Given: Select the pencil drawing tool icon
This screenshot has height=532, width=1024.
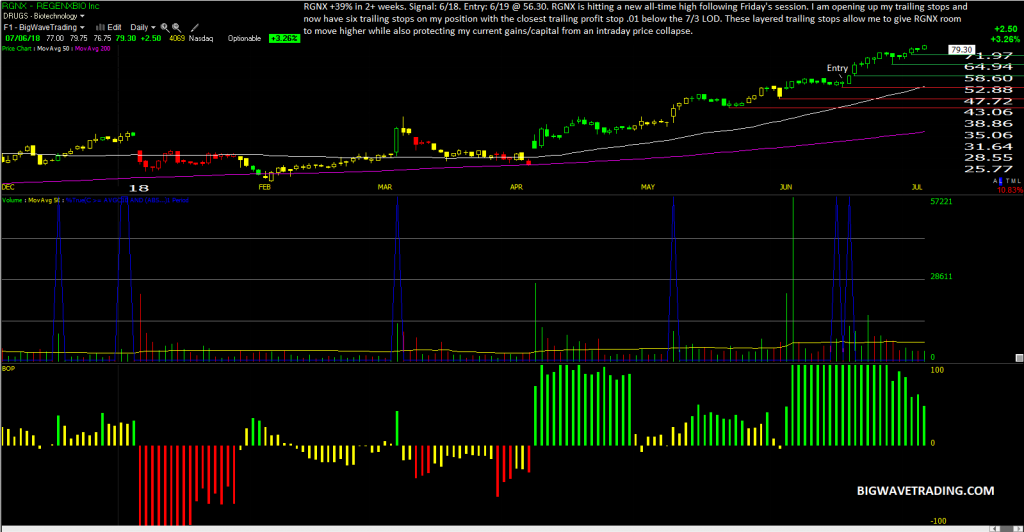Looking at the screenshot, I should click(x=194, y=27).
